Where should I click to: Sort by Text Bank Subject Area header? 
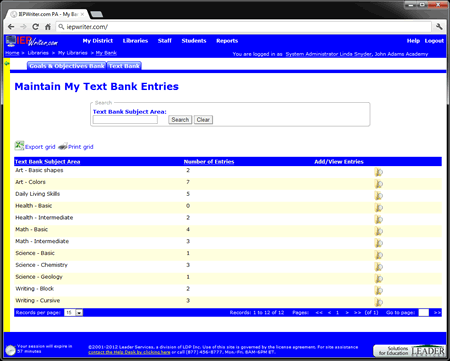(48, 162)
